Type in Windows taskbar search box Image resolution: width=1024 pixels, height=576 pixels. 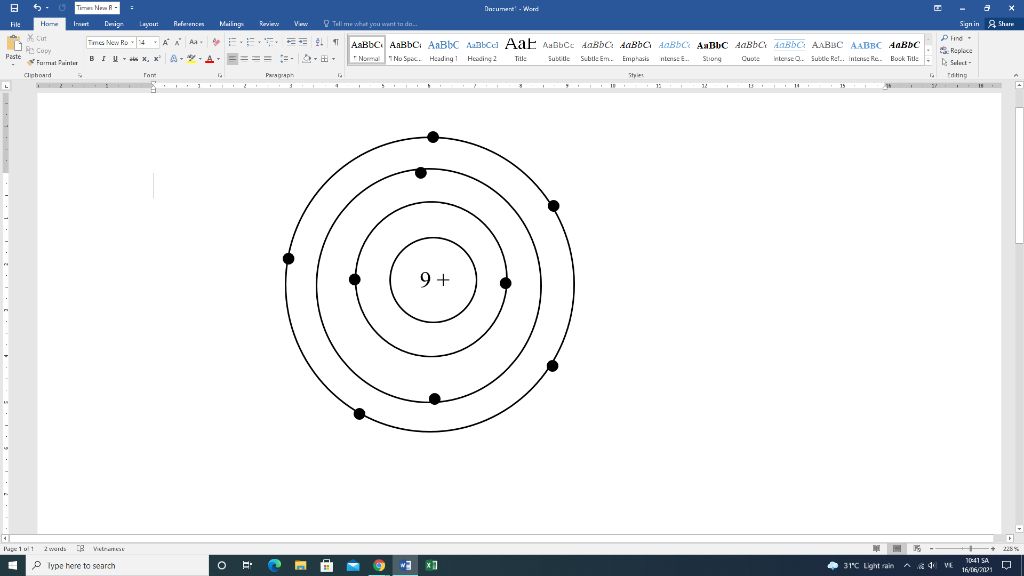(118, 566)
